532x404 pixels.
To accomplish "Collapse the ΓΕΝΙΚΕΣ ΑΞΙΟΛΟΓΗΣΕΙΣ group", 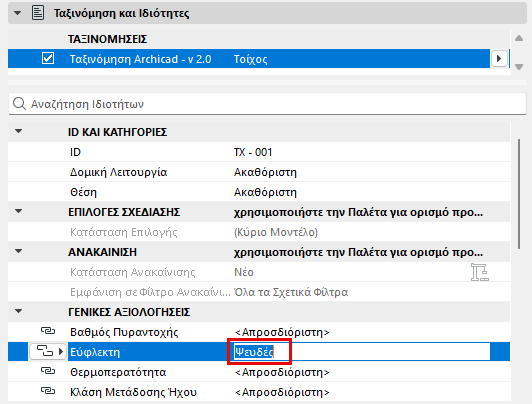I will (x=19, y=311).
